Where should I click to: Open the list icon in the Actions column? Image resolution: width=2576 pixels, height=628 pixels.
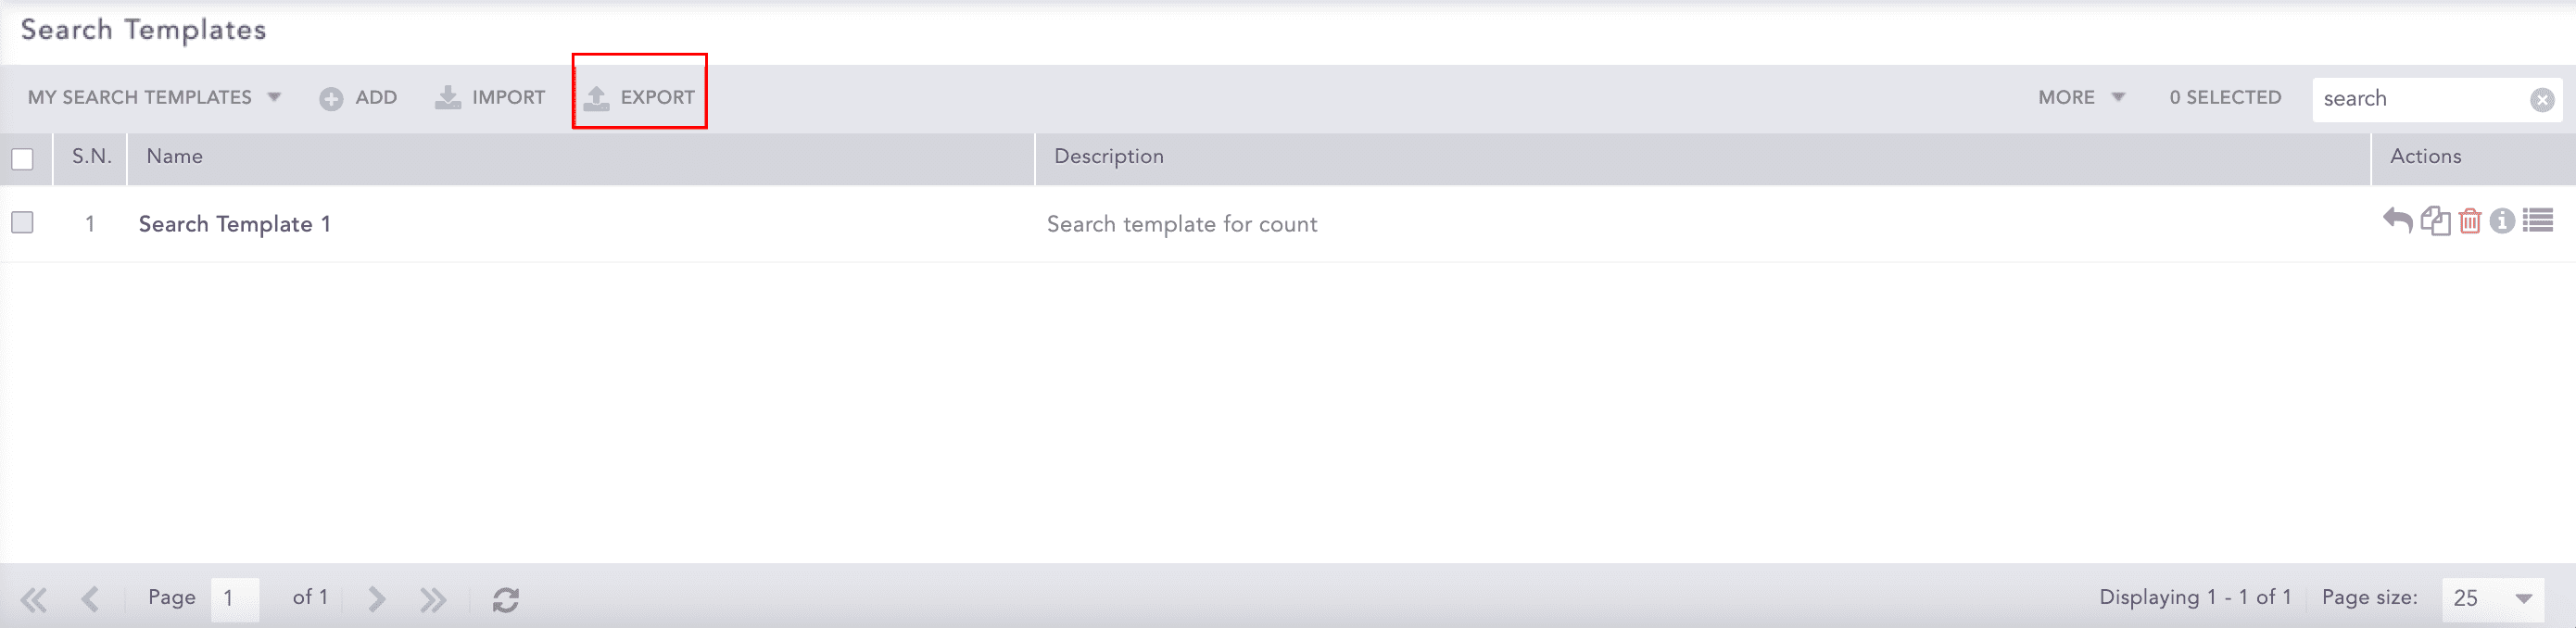coord(2538,221)
